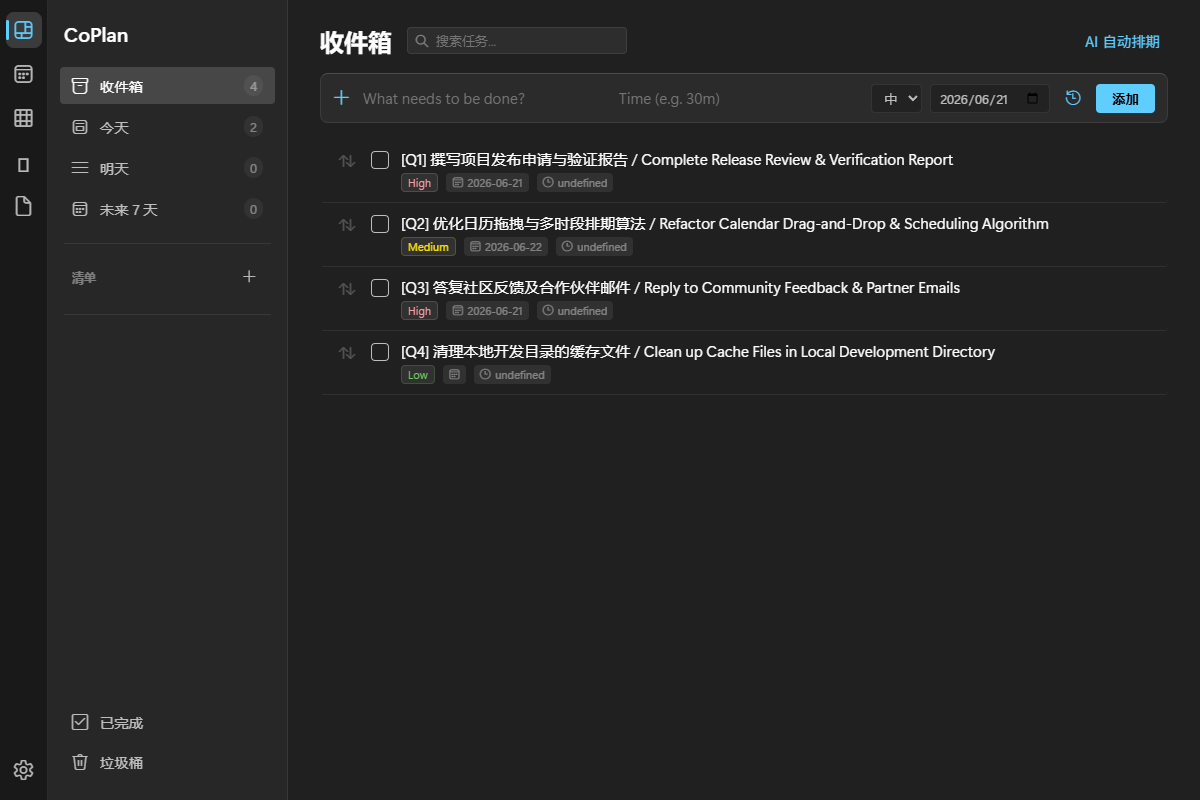This screenshot has height=800, width=1200.
Task: Check off the Q2 calendar refactor task
Action: click(x=380, y=224)
